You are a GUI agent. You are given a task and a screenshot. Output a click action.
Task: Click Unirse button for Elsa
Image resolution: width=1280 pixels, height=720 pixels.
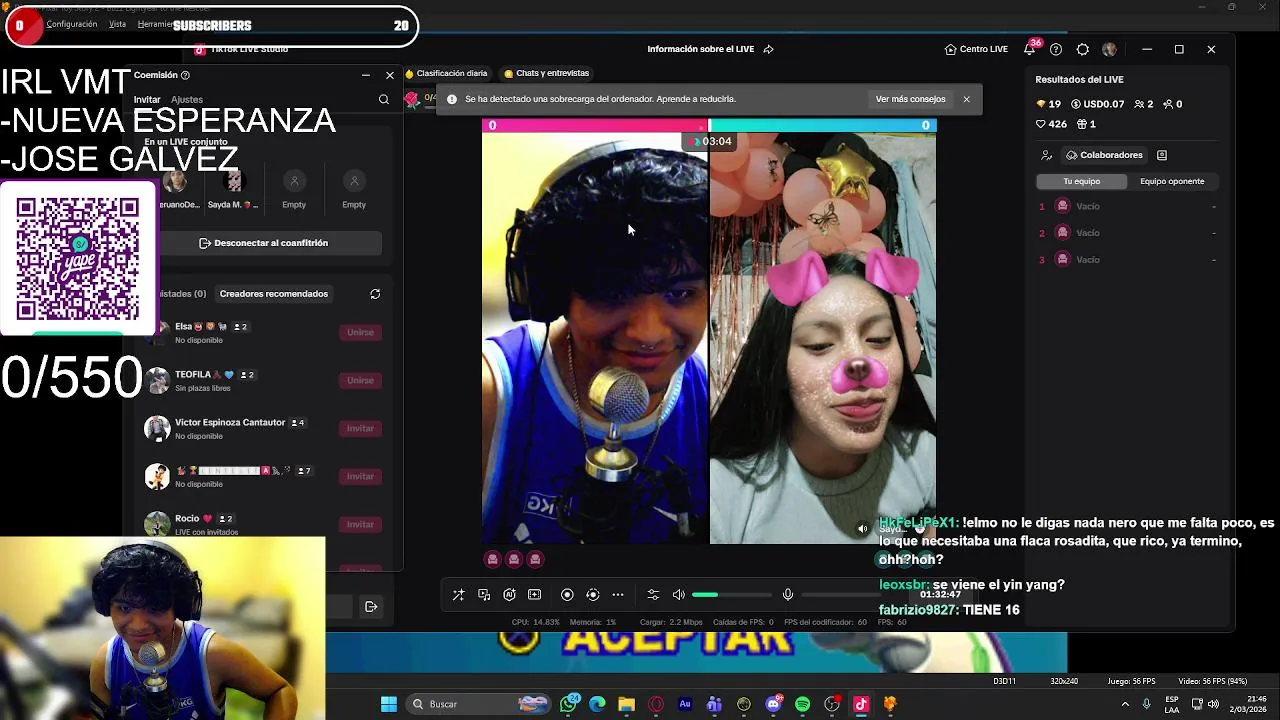360,332
